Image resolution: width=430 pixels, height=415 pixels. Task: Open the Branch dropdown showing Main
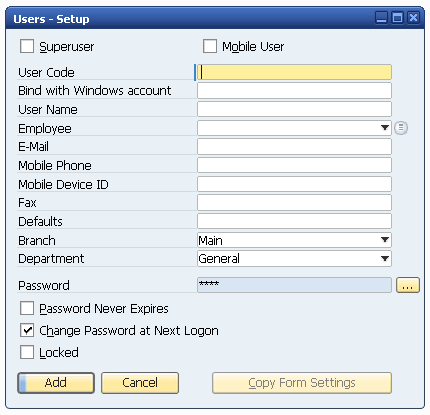[x=294, y=240]
